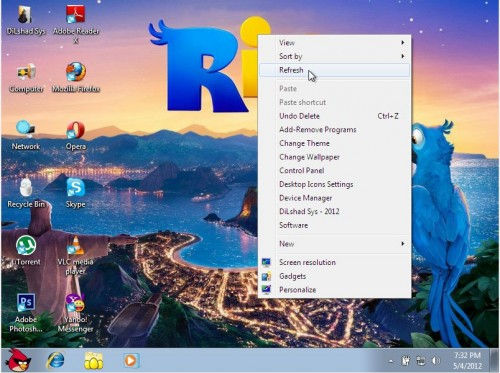Show hidden tray icons arrow
Viewport: 500px width, 373px height.
pos(391,361)
